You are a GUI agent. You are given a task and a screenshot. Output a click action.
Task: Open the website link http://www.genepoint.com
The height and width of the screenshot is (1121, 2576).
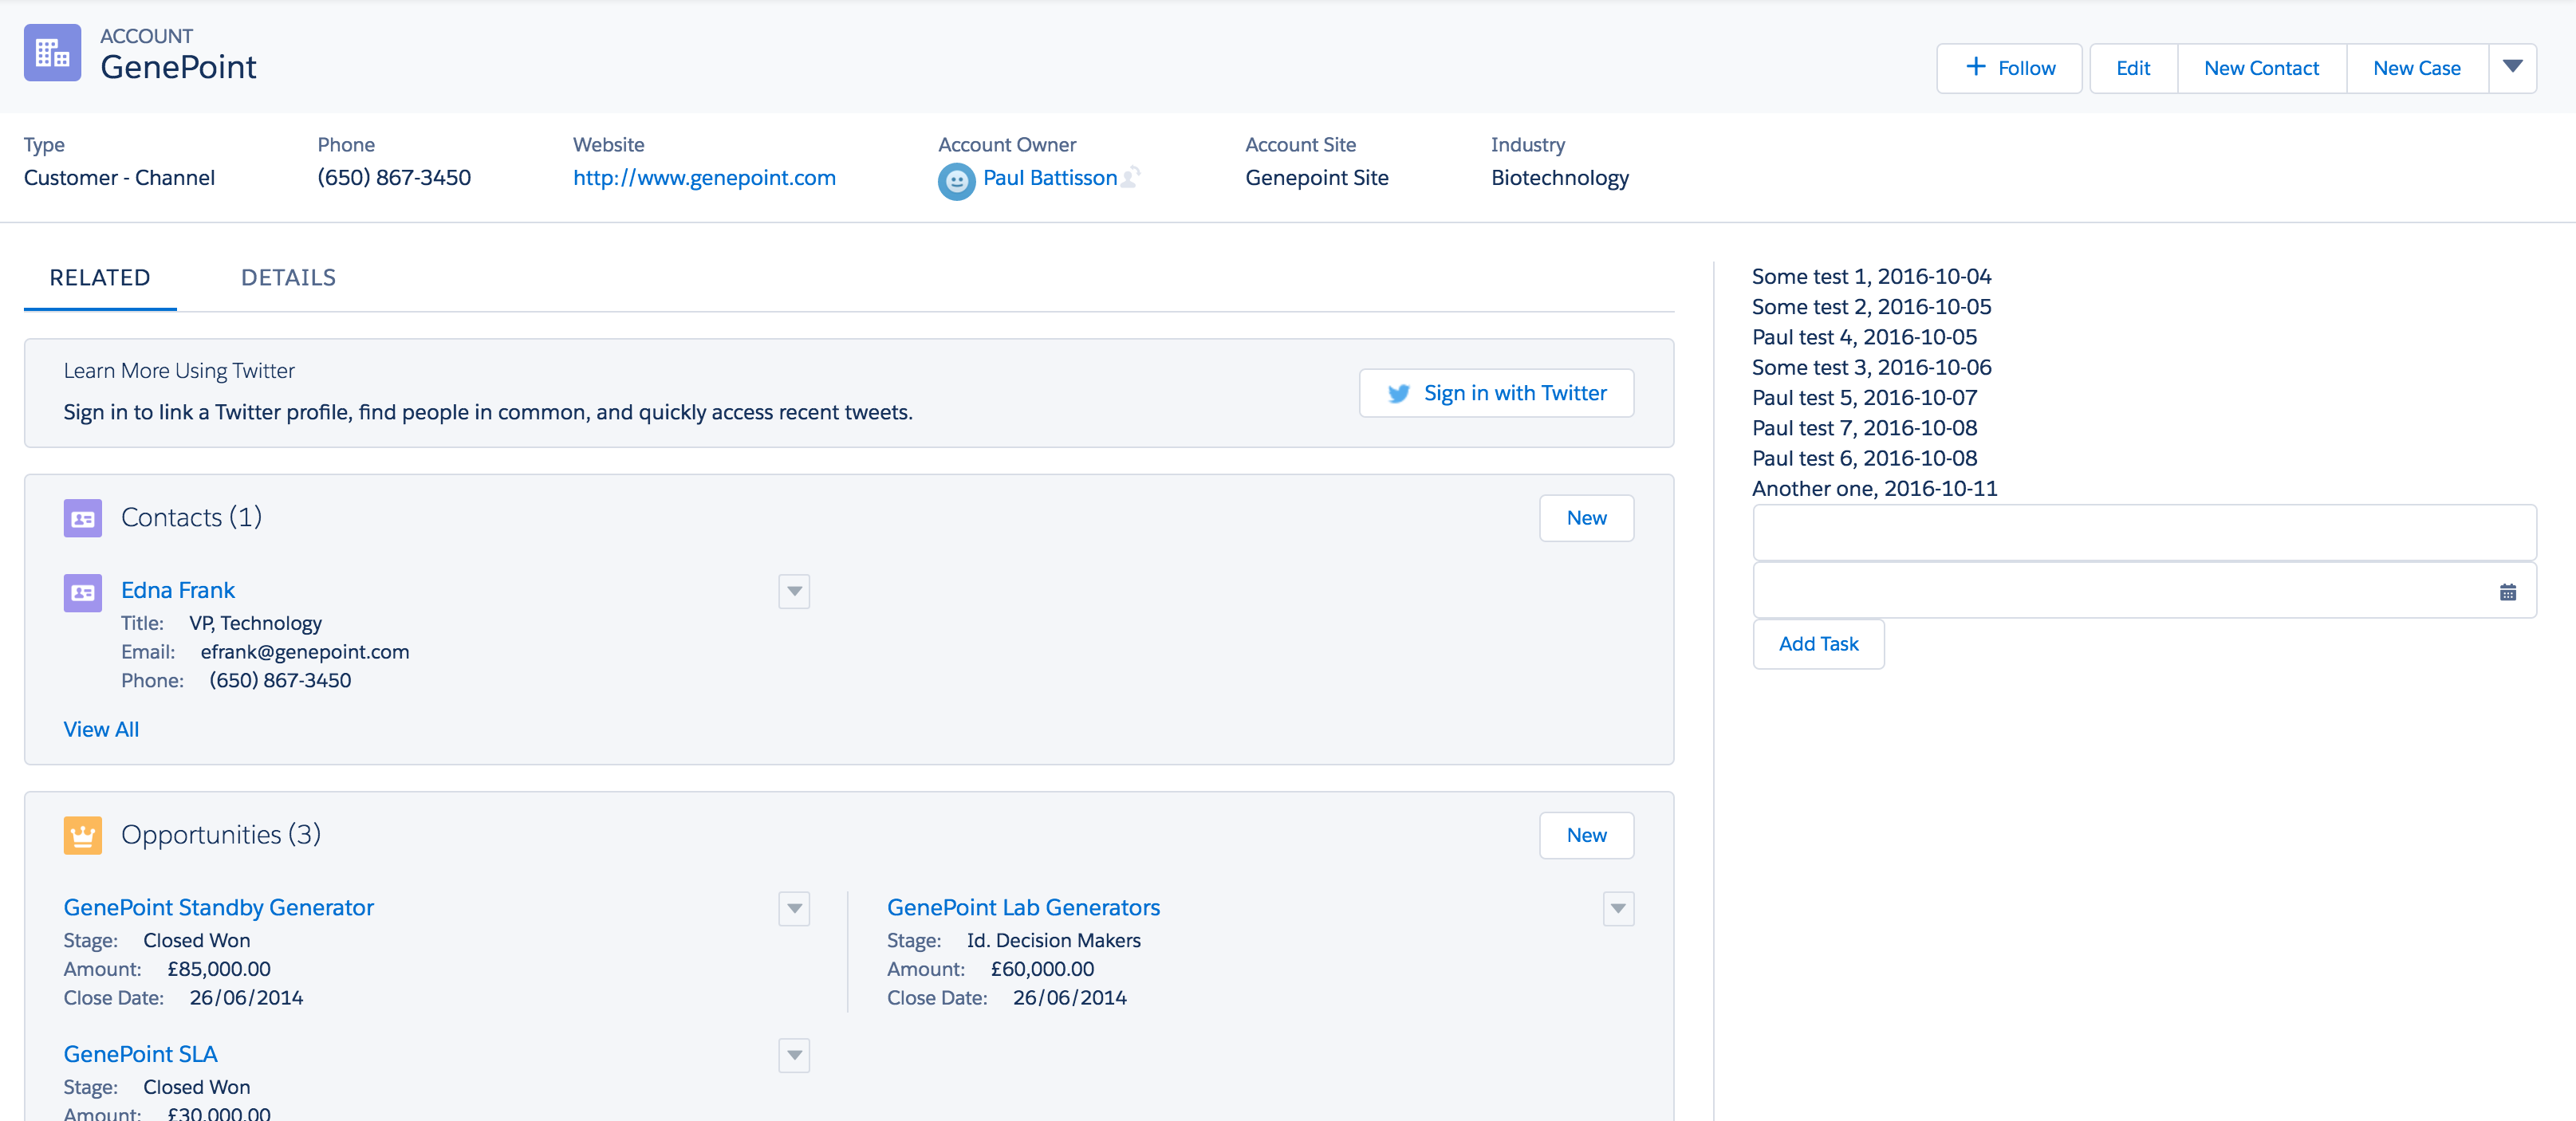pos(705,178)
